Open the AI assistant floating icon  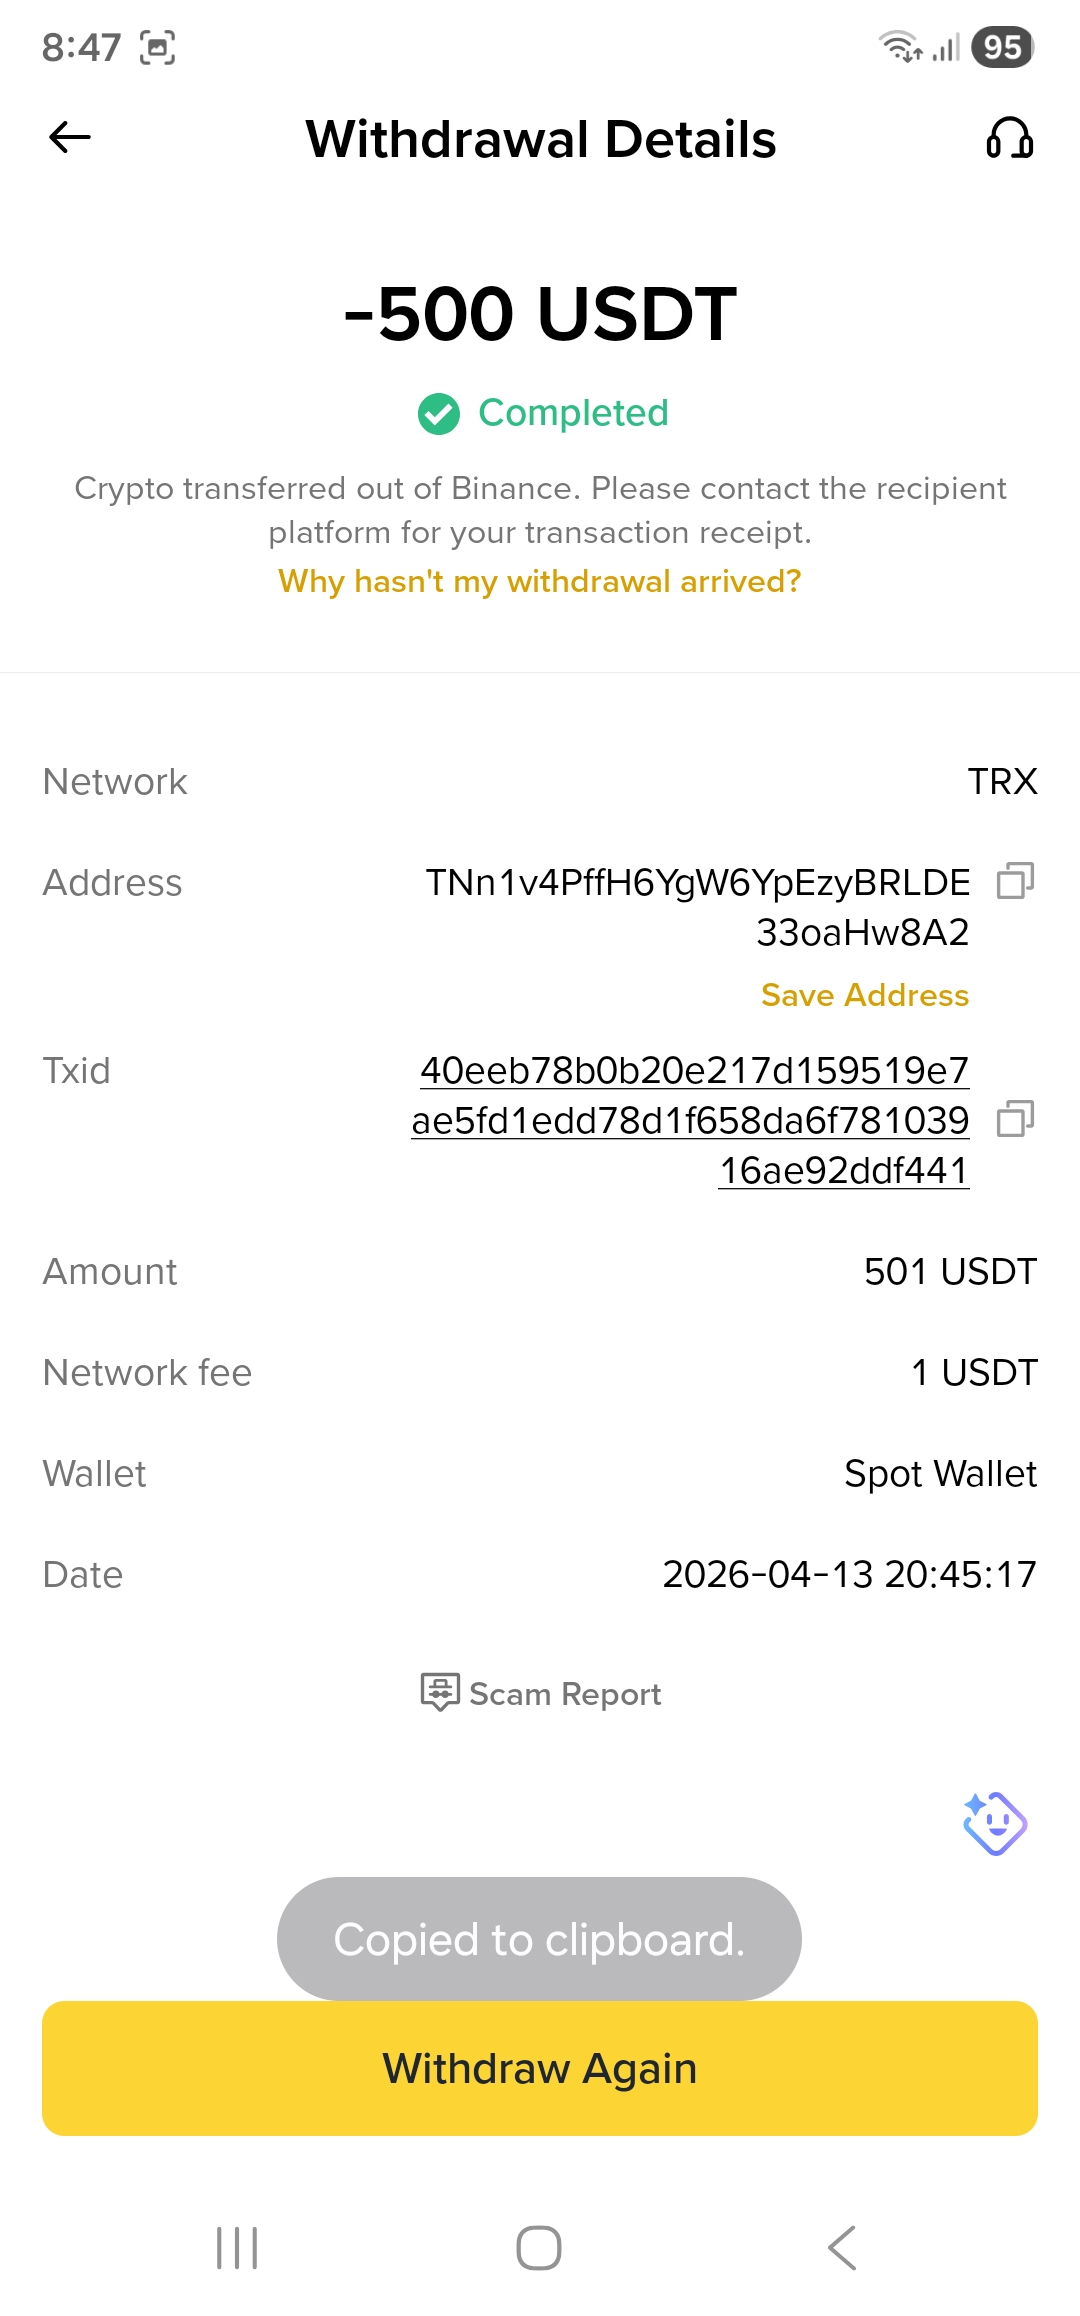(995, 1823)
